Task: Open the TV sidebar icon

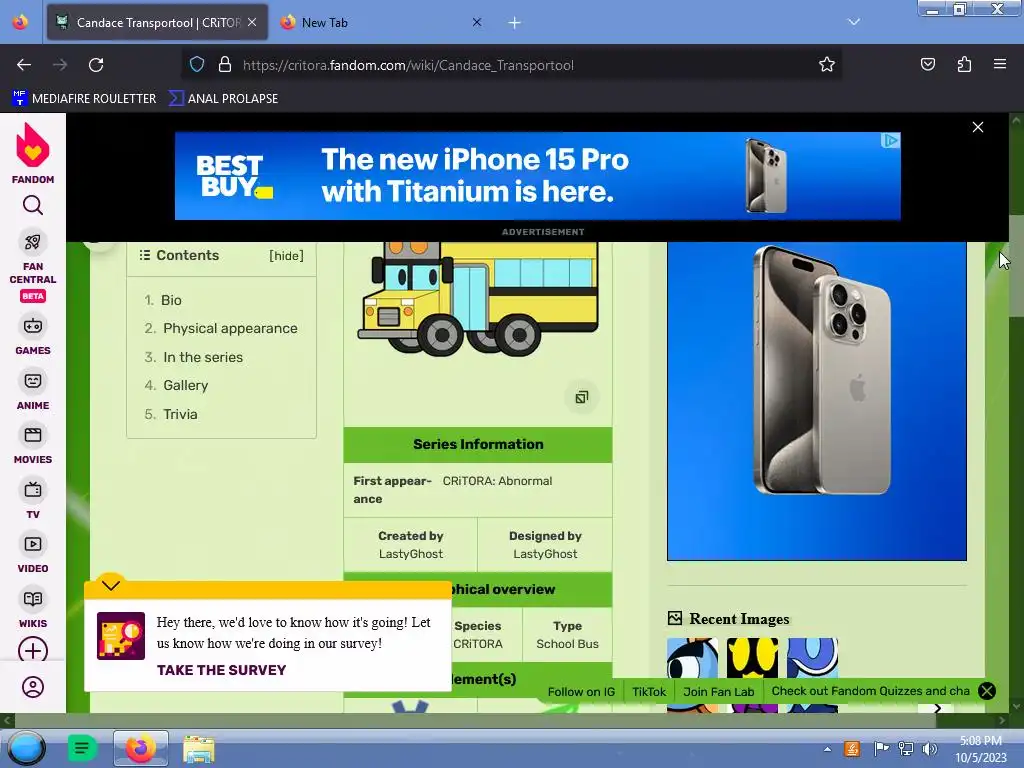Action: tap(33, 490)
